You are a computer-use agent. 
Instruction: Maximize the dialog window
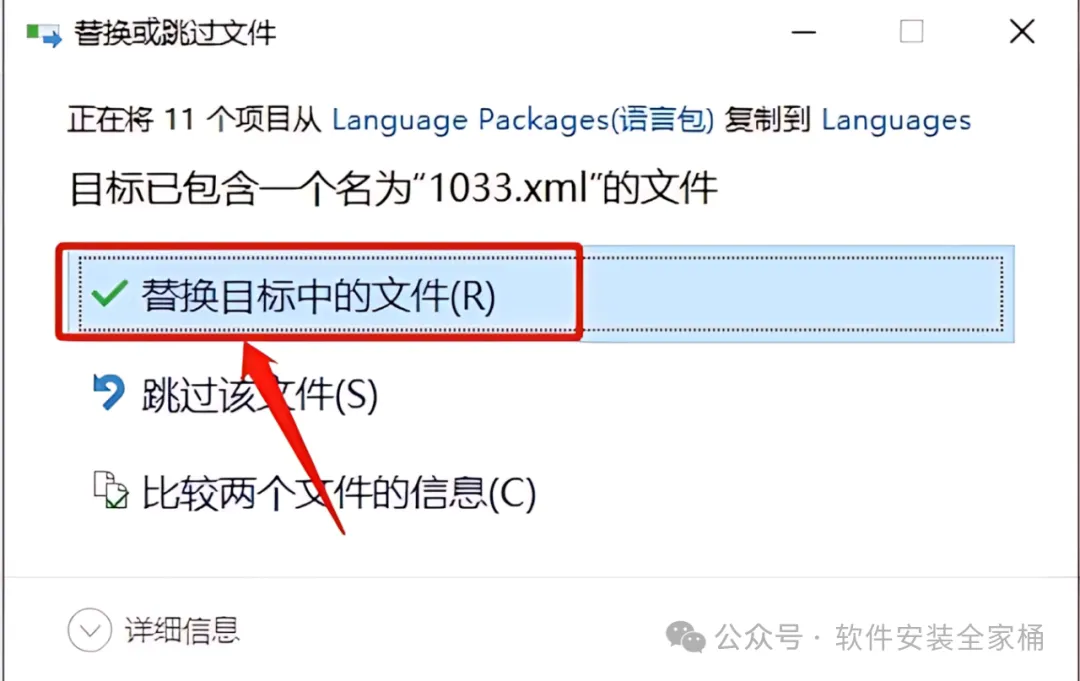coord(911,32)
